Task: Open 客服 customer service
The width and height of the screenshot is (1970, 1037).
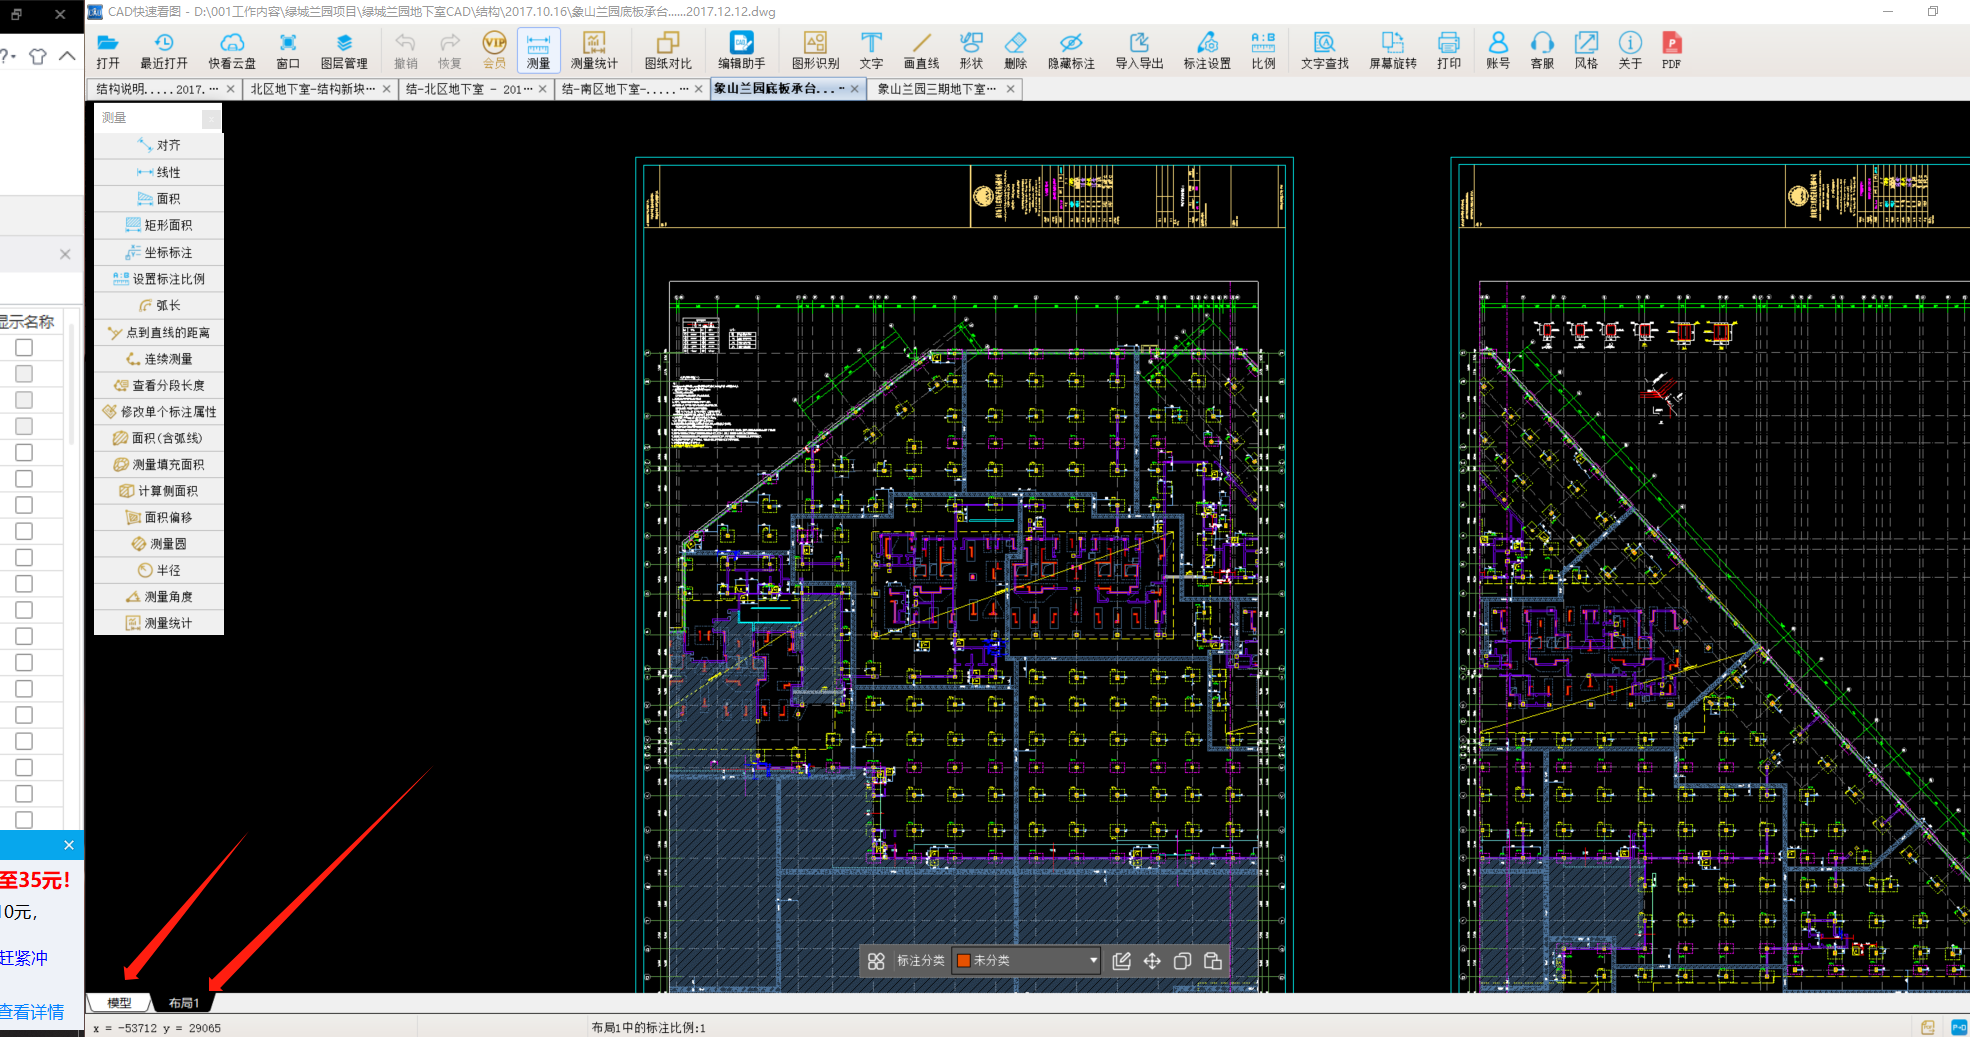Action: pyautogui.click(x=1542, y=50)
